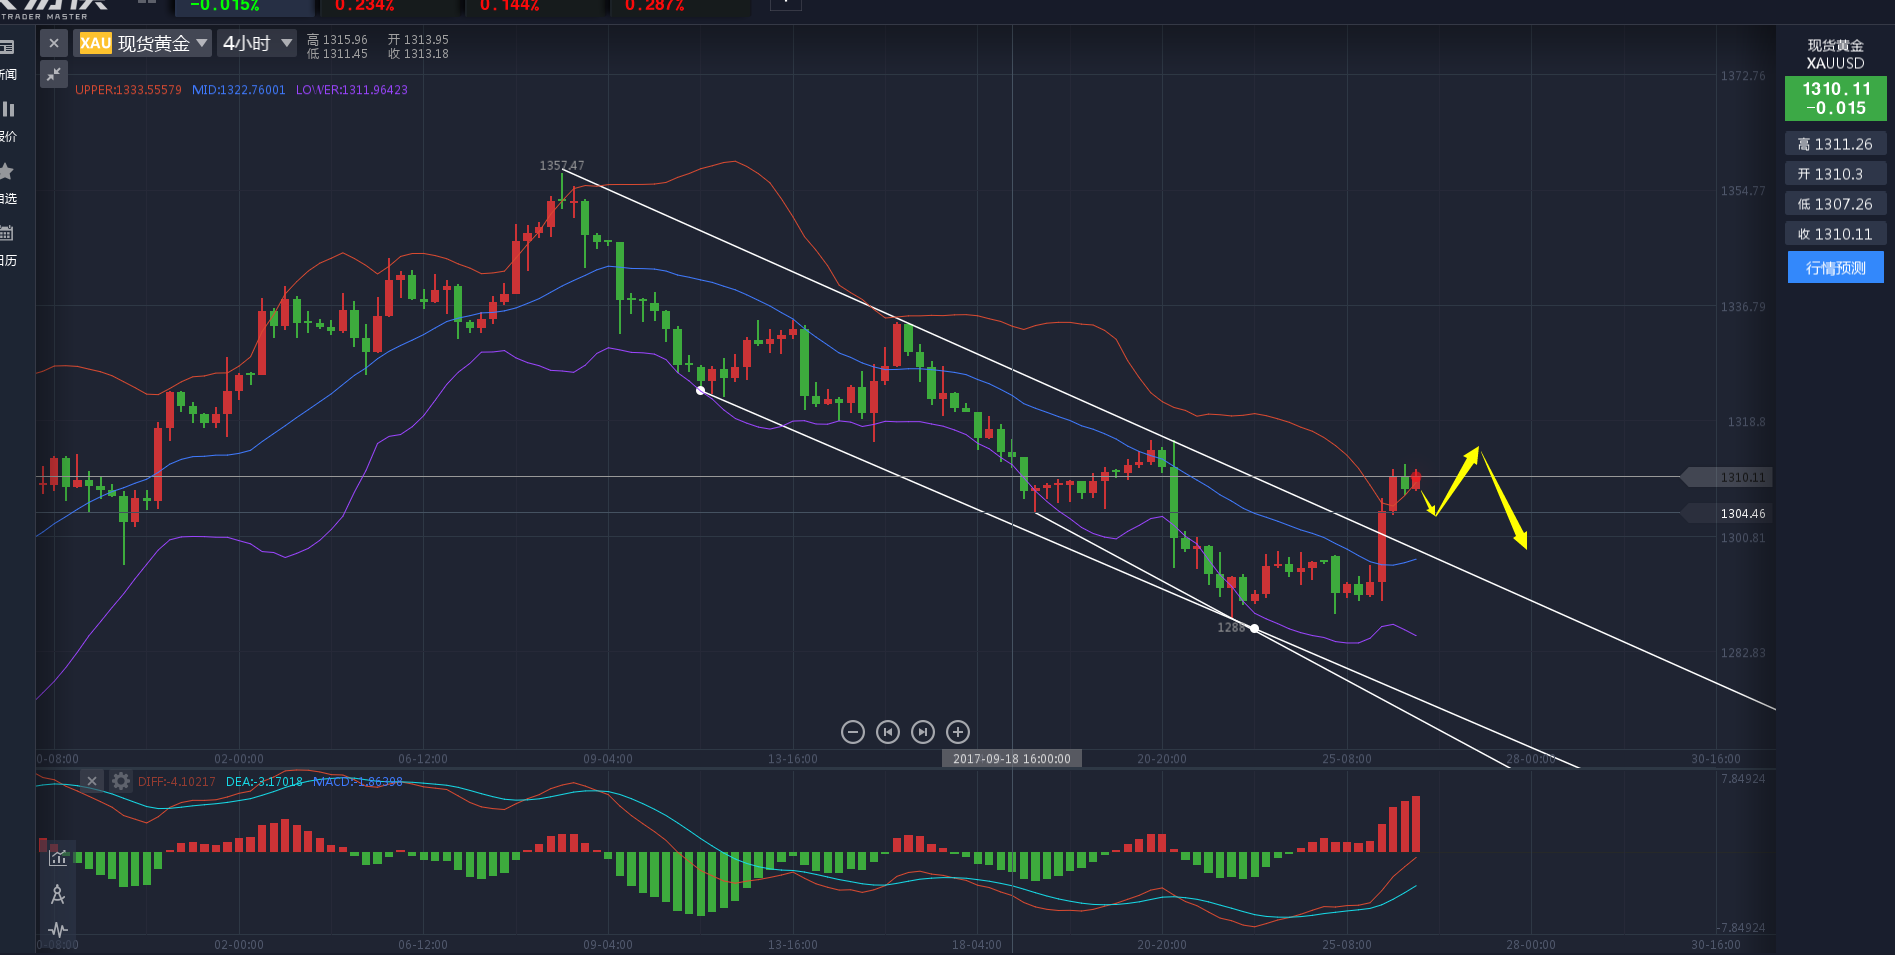Close the MACD indicator panel
Image resolution: width=1895 pixels, height=955 pixels.
(92, 781)
